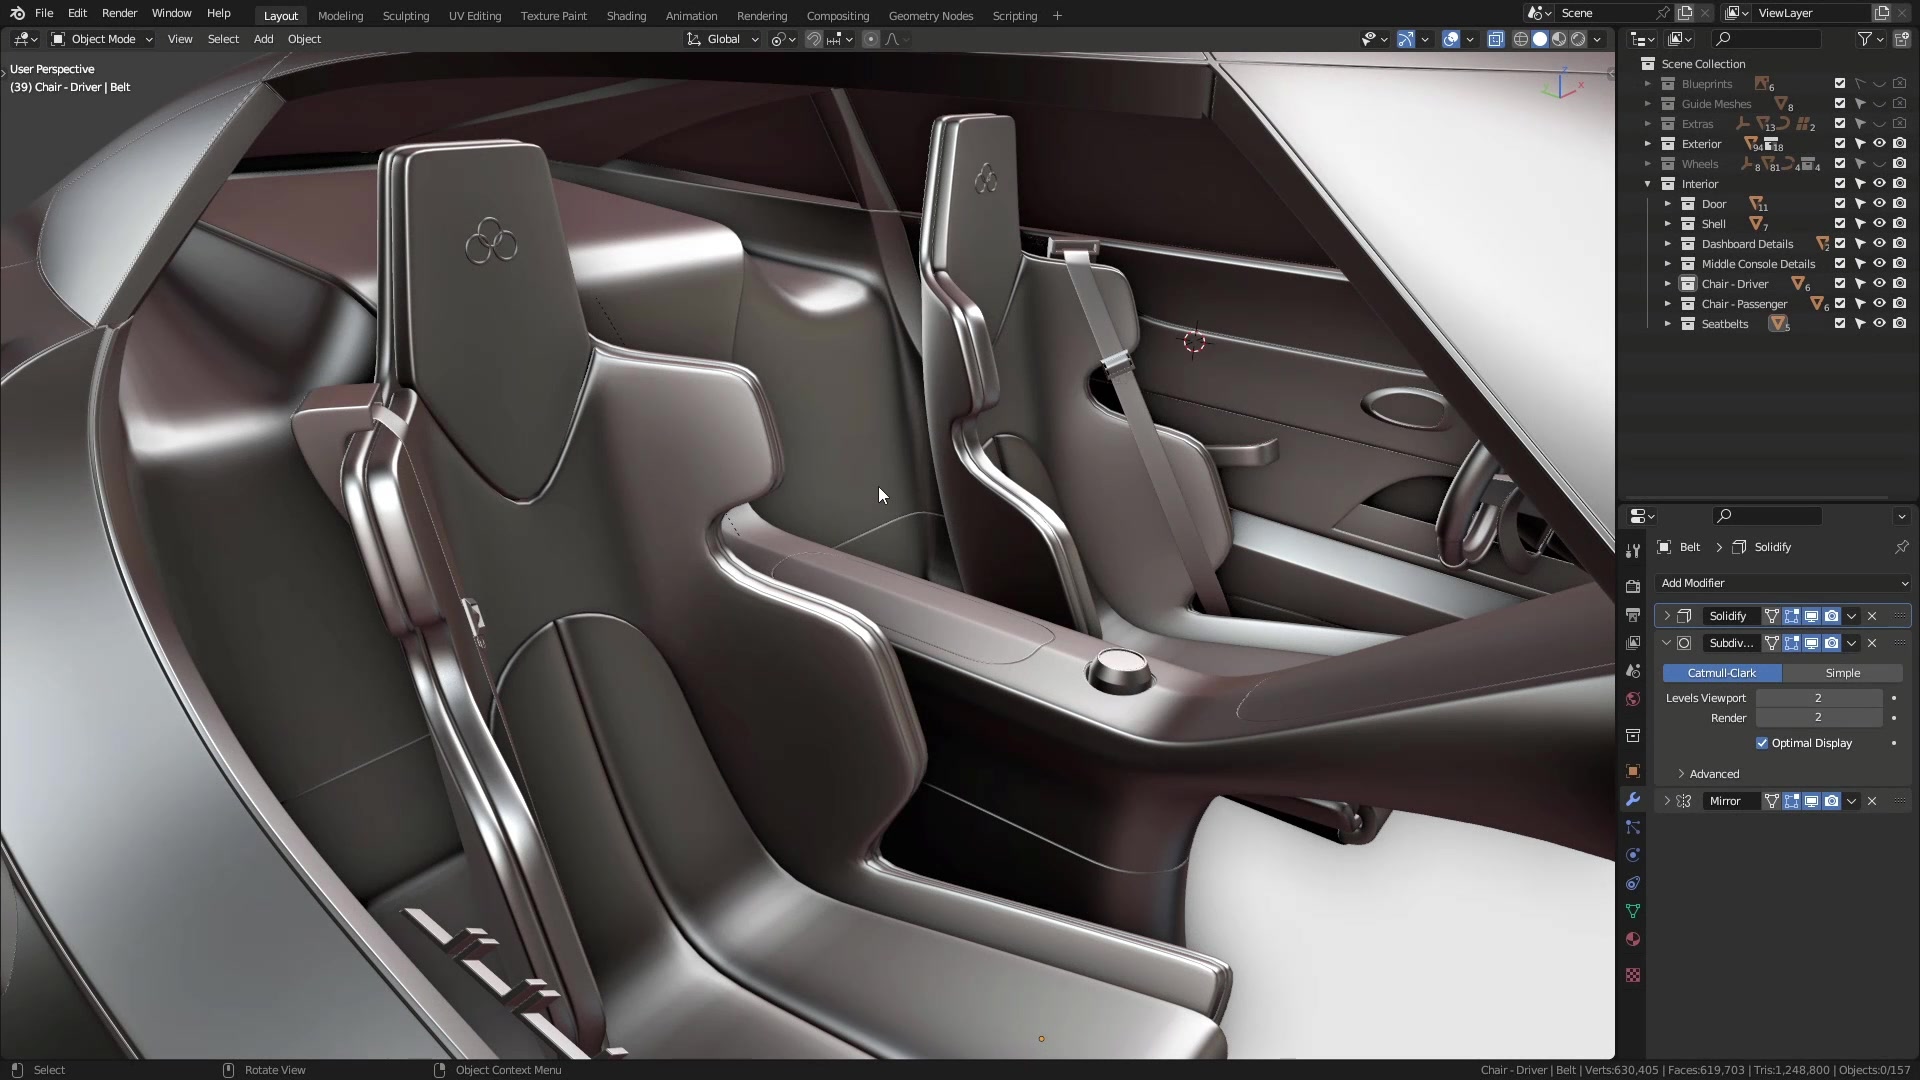Expand the Advanced subdivision settings
Viewport: 1920px width, 1080px height.
[x=1681, y=774]
